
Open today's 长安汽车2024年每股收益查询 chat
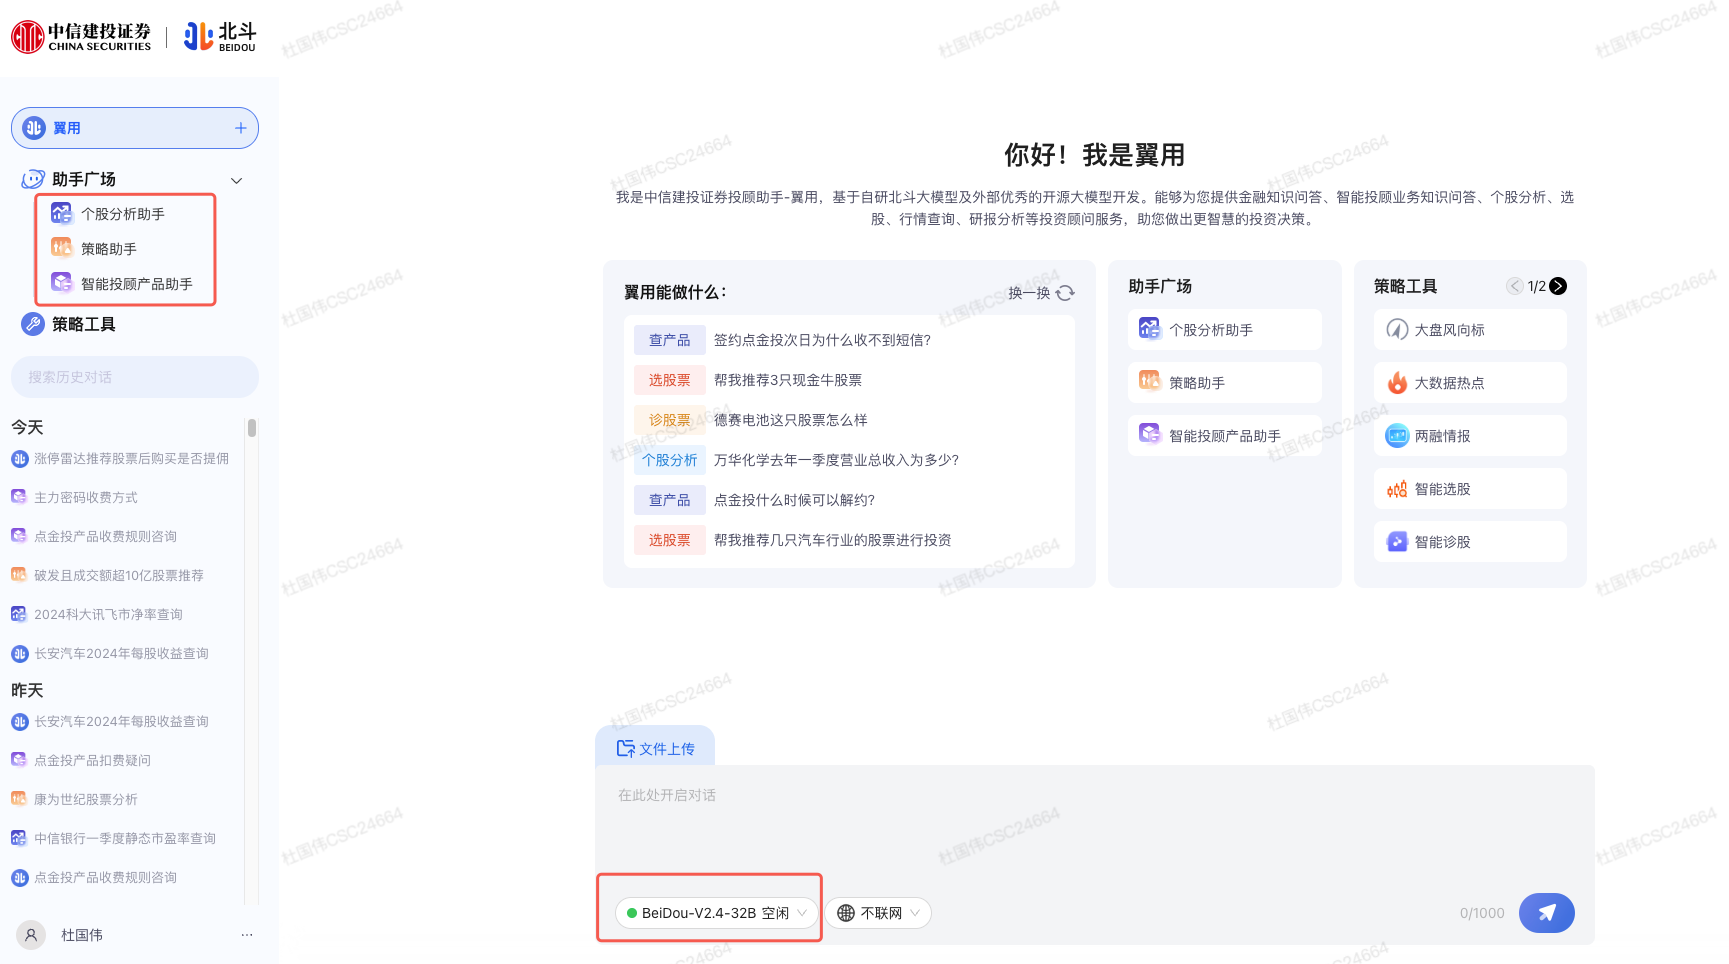(110, 654)
